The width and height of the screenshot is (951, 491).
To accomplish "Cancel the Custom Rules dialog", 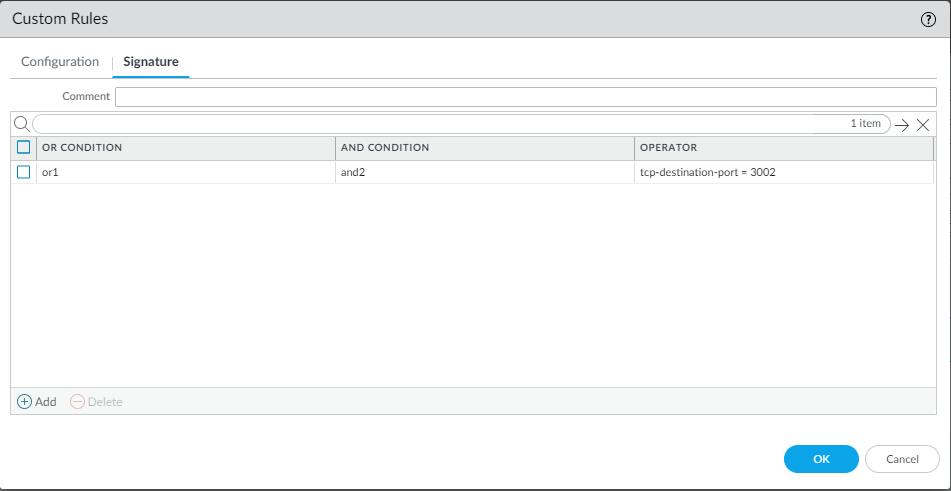I will (902, 459).
